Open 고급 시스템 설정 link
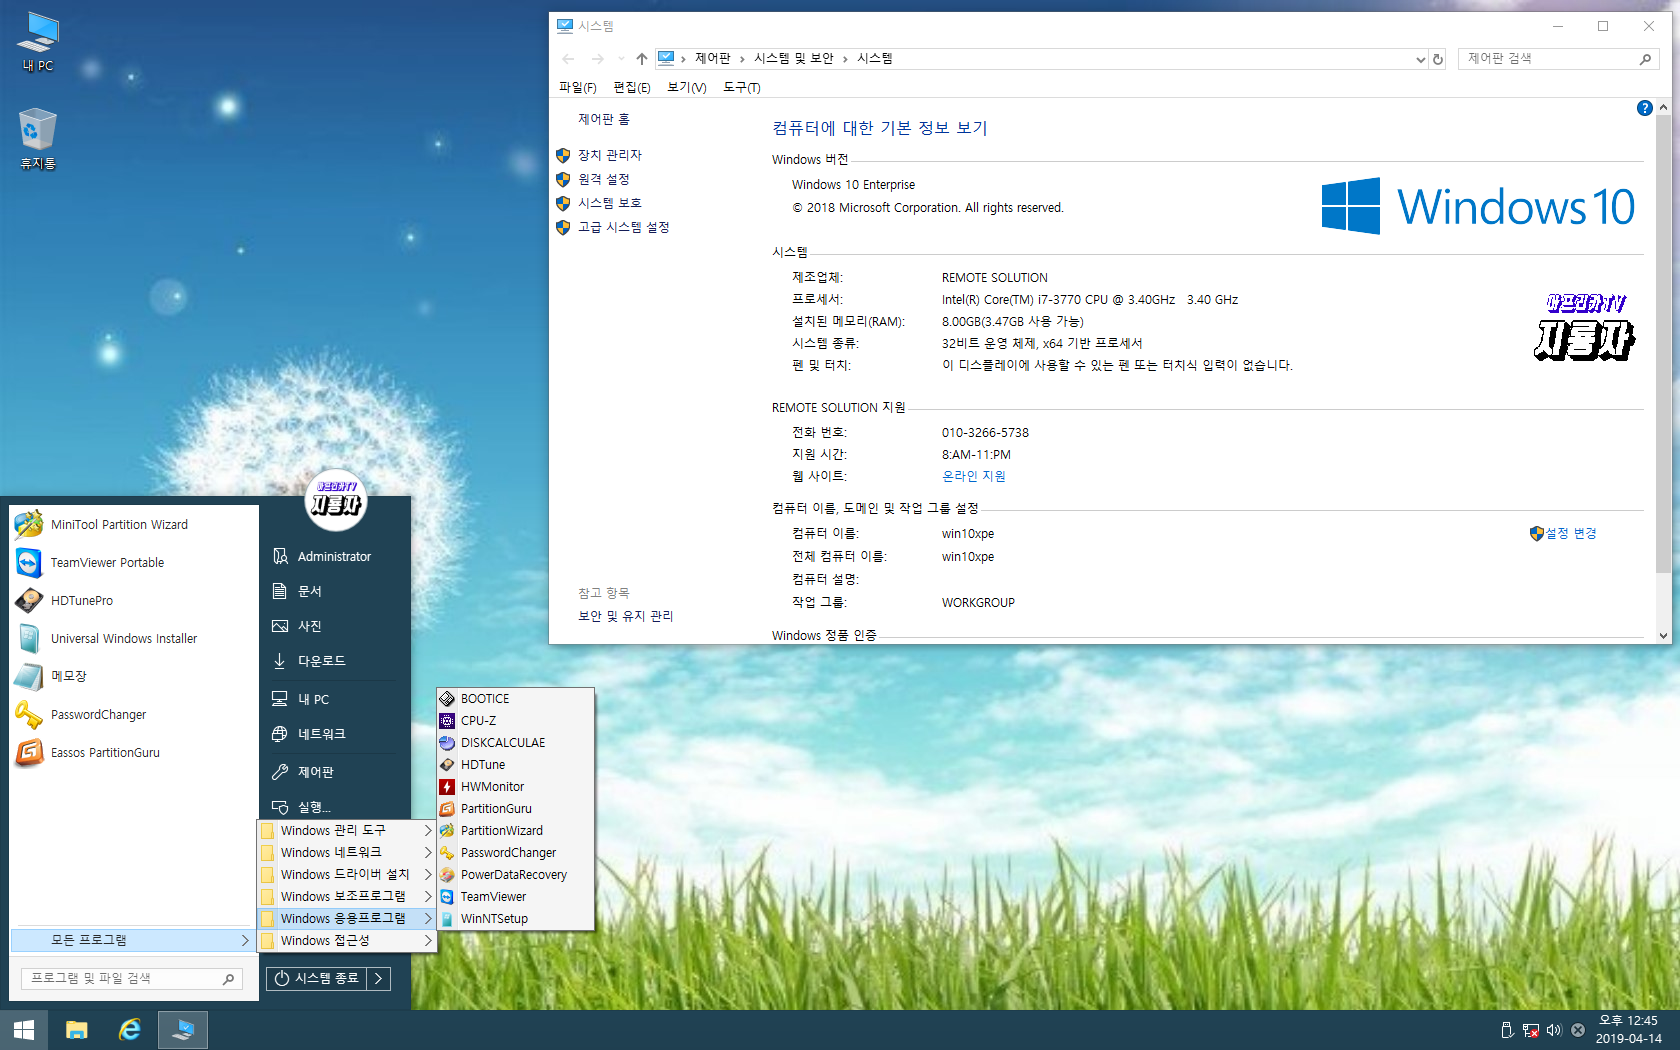The width and height of the screenshot is (1680, 1050). (623, 227)
